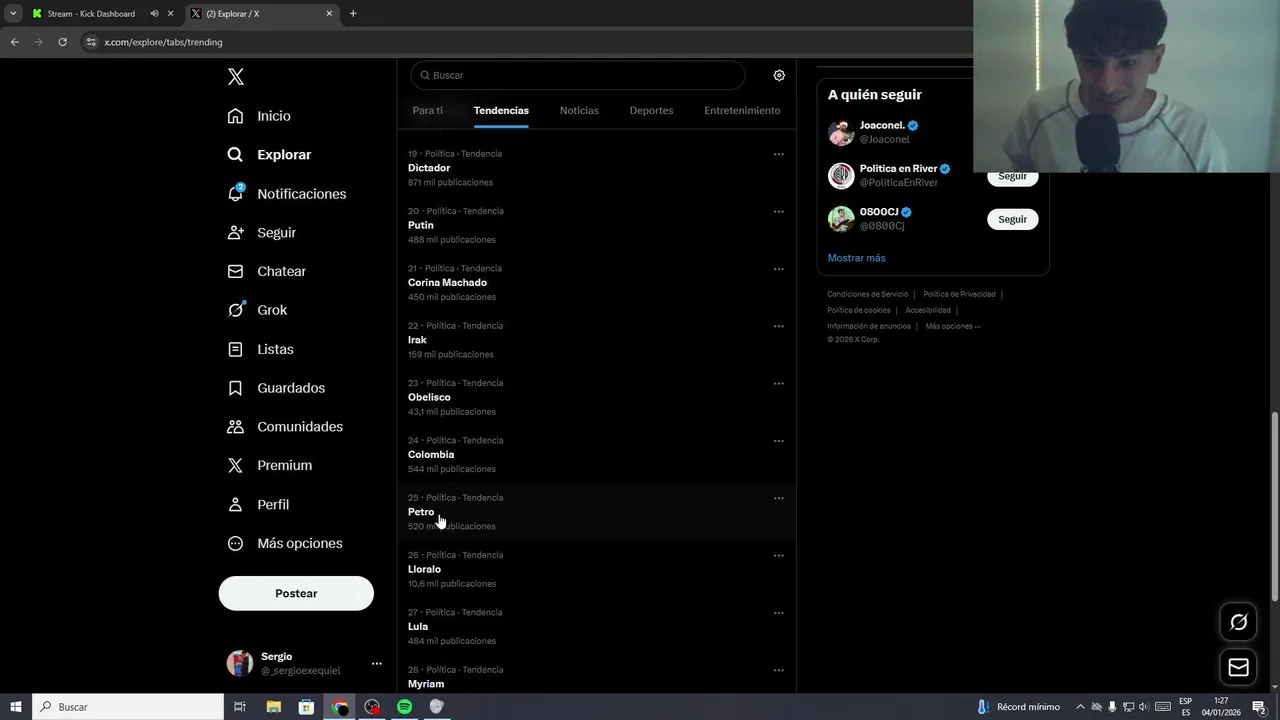1280x720 pixels.
Task: Open Política de Privacidad link
Action: (x=959, y=294)
